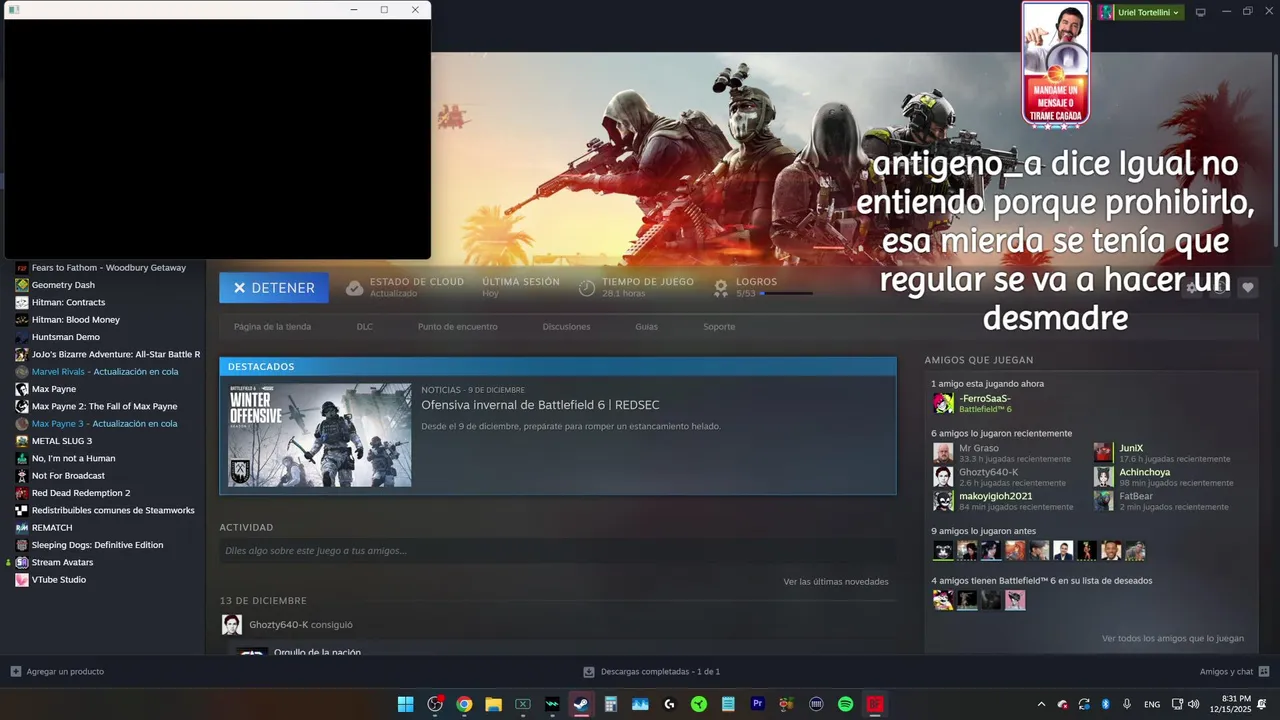Select Max Payne 3 in library list
1280x720 pixels.
click(x=103, y=424)
